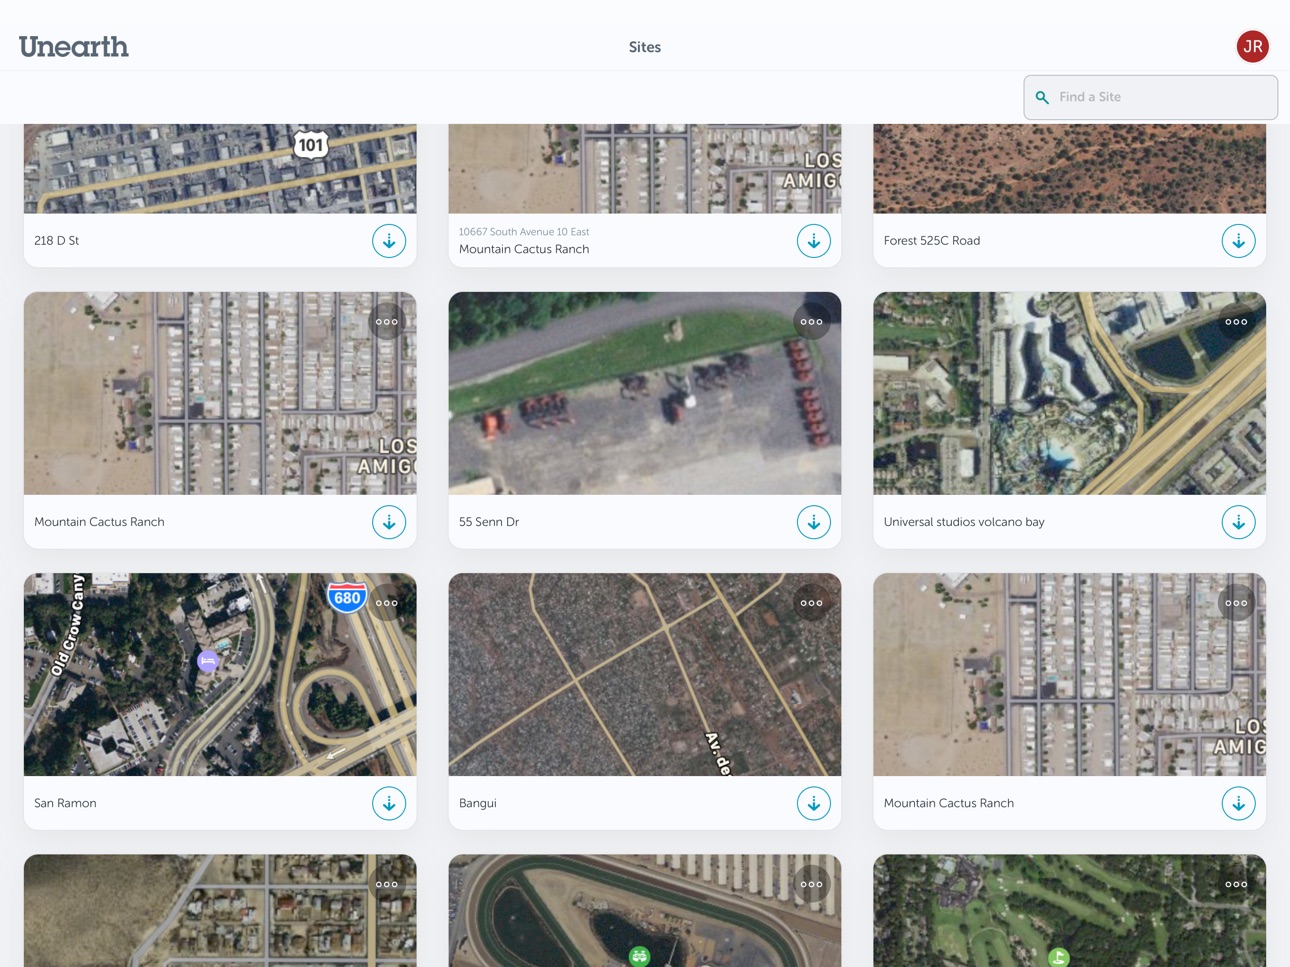
Task: Open the Universal studios volcano bay thumbnail
Action: (1069, 393)
